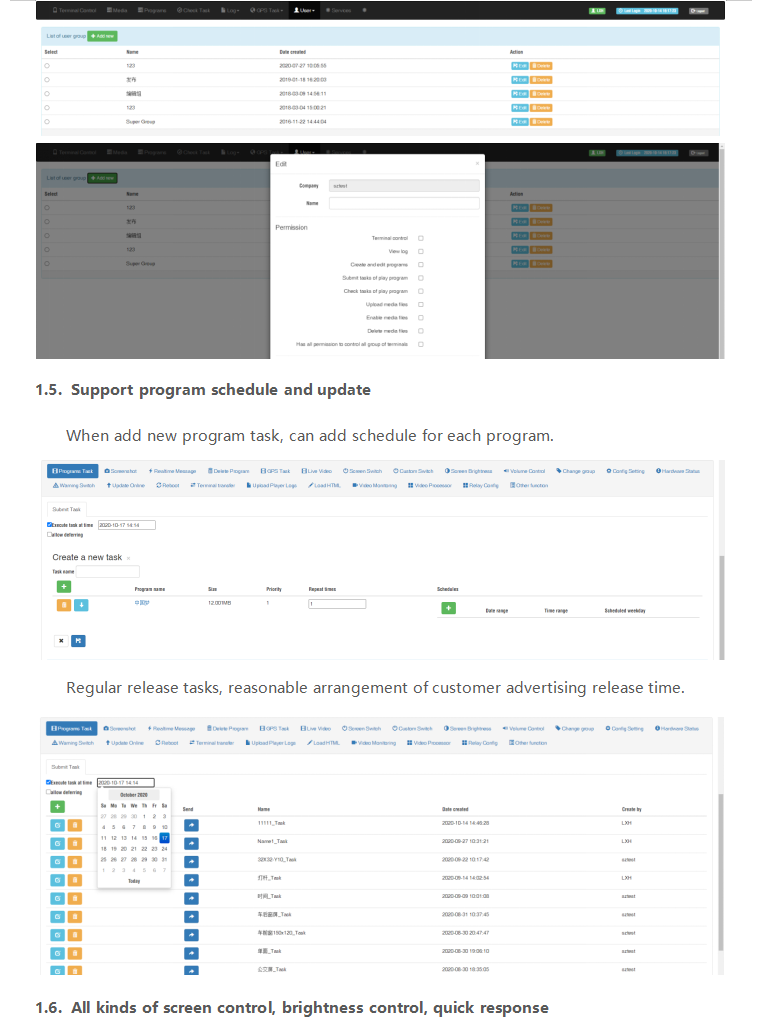Click the cancel X icon below the program row
758x1027 pixels.
[60, 641]
